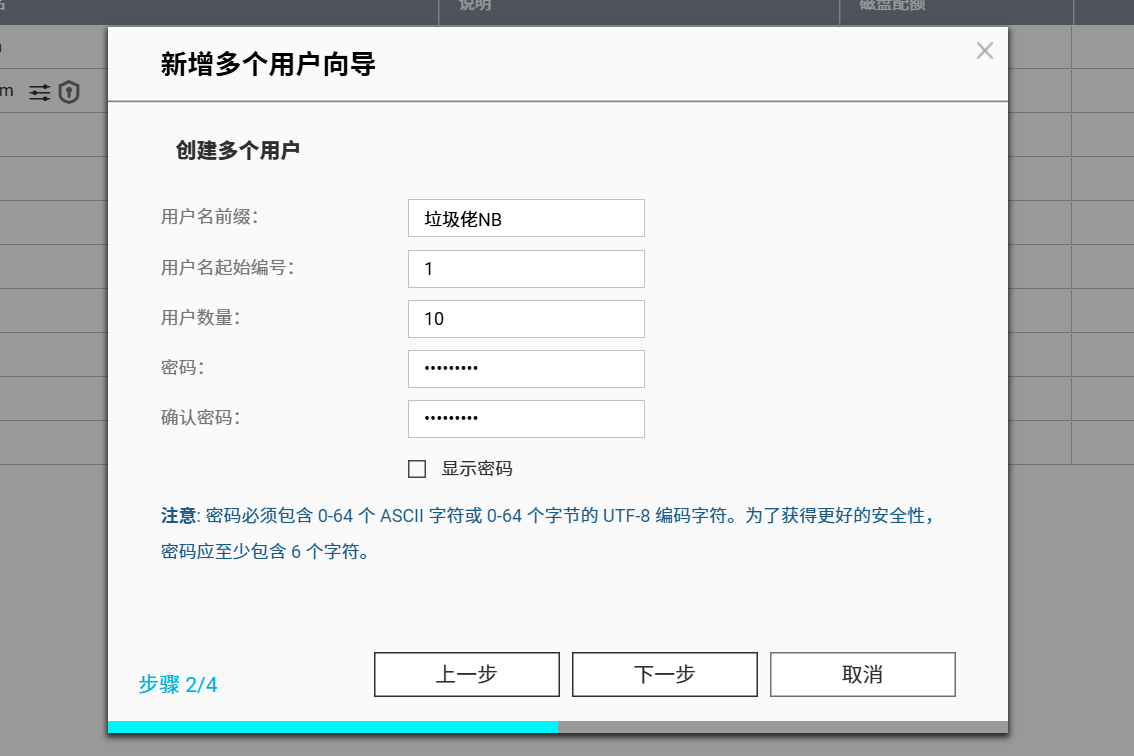Viewport: 1134px width, 756px height.
Task: Close the 新增多个用户向导 dialog
Action: click(984, 51)
